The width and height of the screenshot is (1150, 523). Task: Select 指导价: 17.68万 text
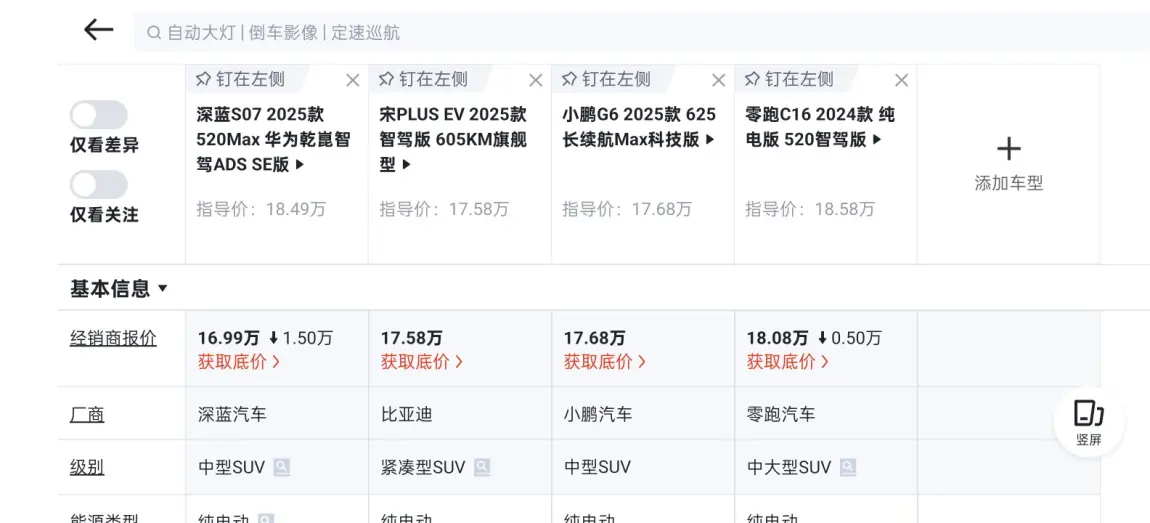pyautogui.click(x=627, y=210)
